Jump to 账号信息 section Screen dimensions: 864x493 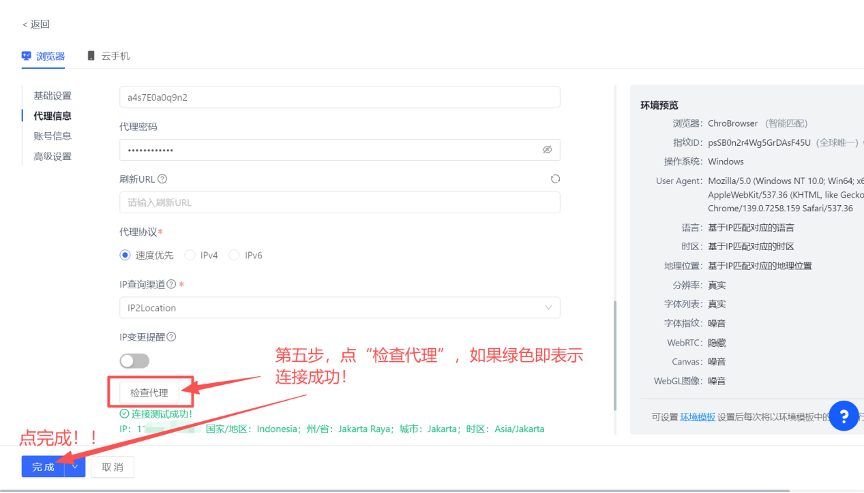(52, 136)
